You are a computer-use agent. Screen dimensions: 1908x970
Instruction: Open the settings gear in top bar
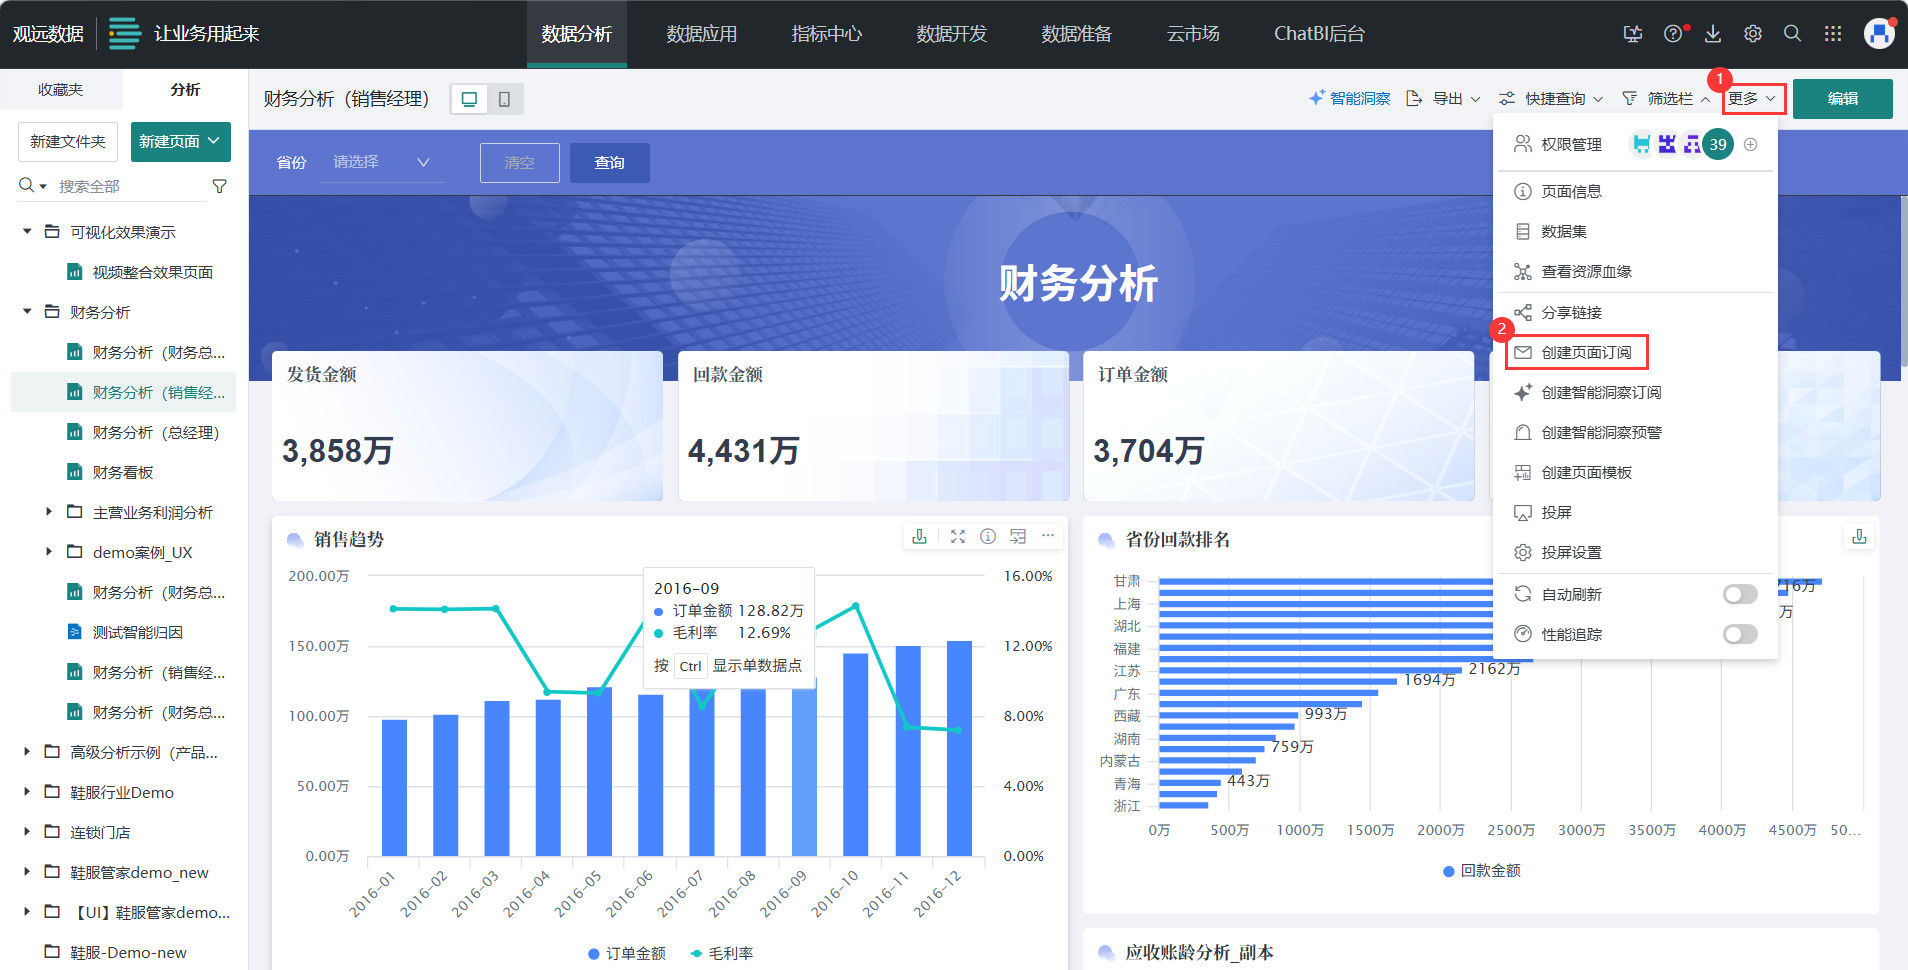(x=1752, y=34)
